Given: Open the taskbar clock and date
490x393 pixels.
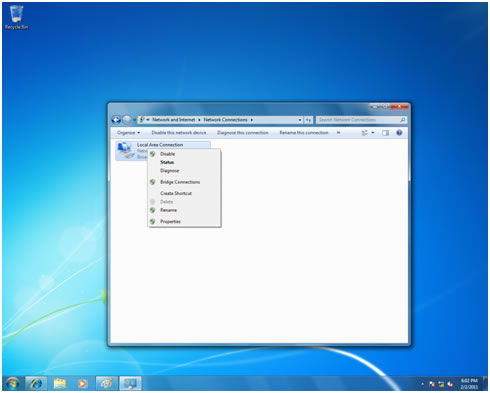Looking at the screenshot, I should pyautogui.click(x=469, y=384).
